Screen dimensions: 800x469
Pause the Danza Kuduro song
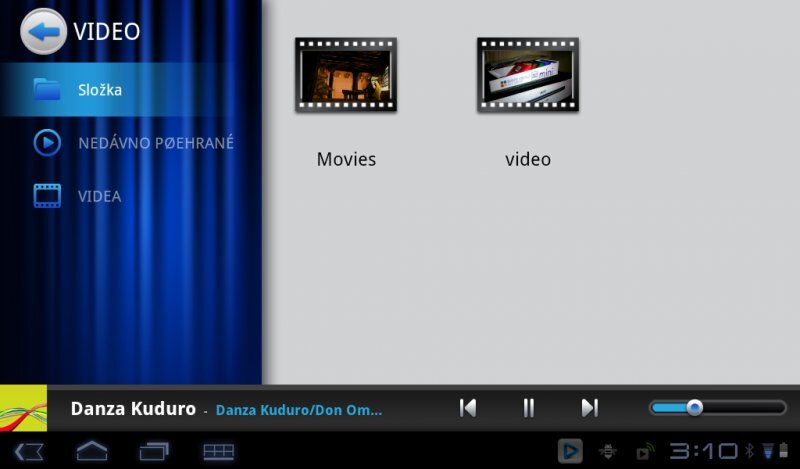coord(529,408)
